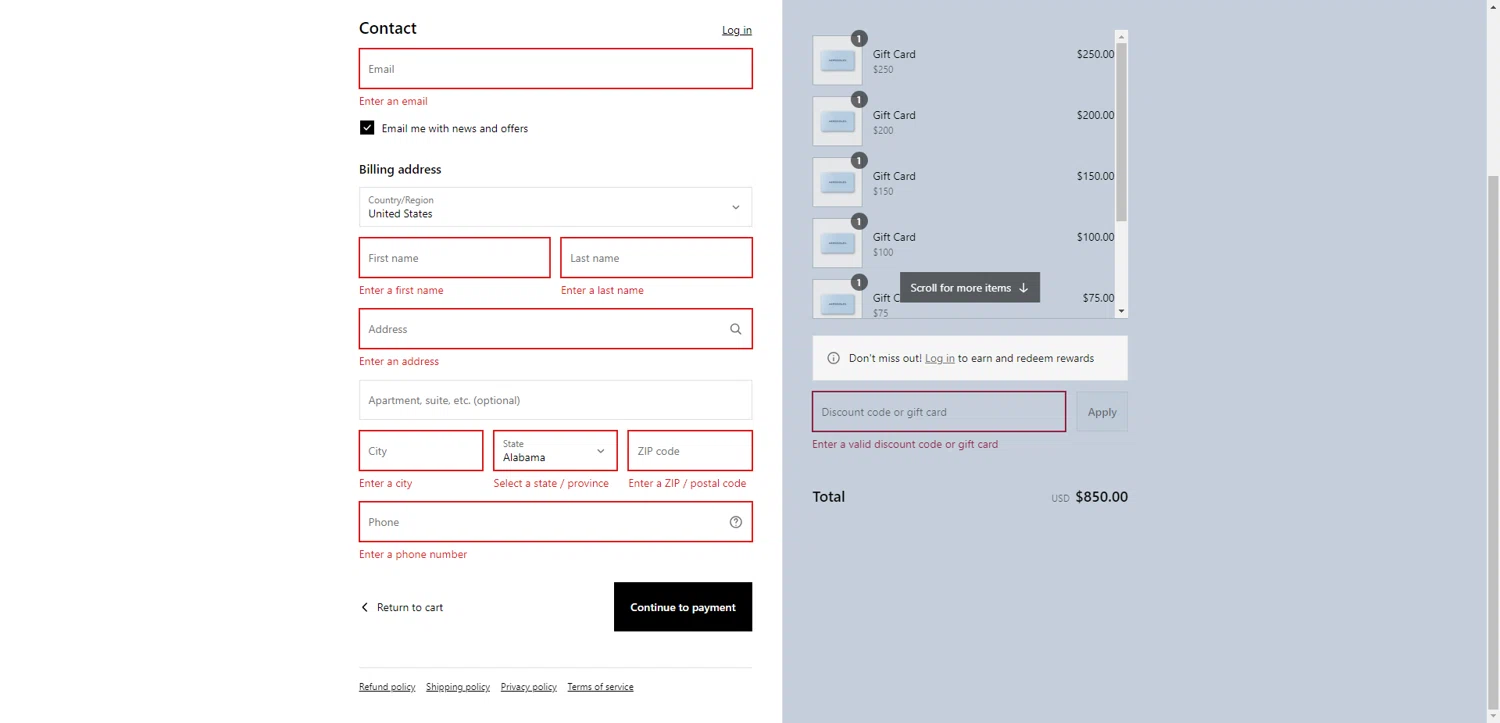1500x723 pixels.
Task: Click the $200.00 price text
Action: point(1095,115)
